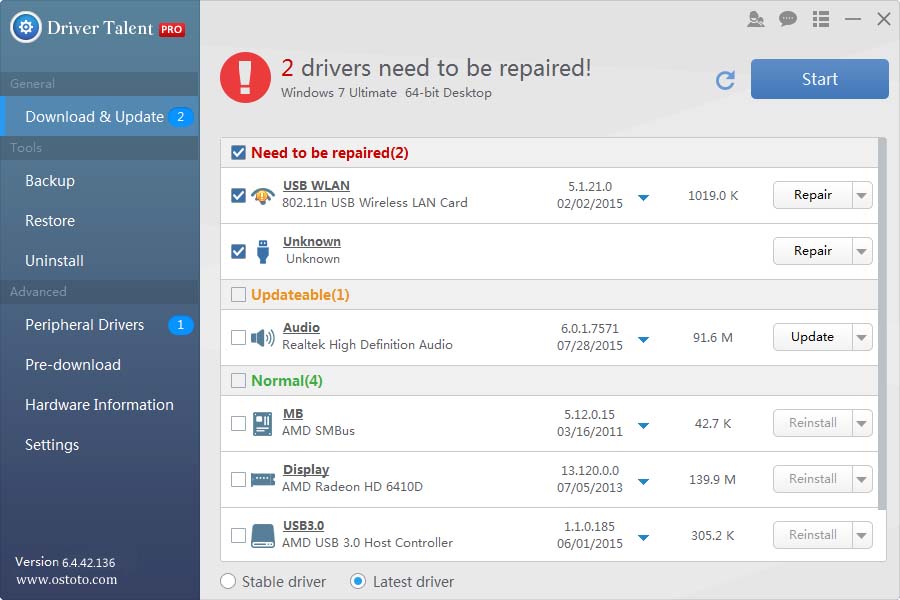The image size is (900, 600).
Task: Click the PRO badge
Action: [x=172, y=29]
